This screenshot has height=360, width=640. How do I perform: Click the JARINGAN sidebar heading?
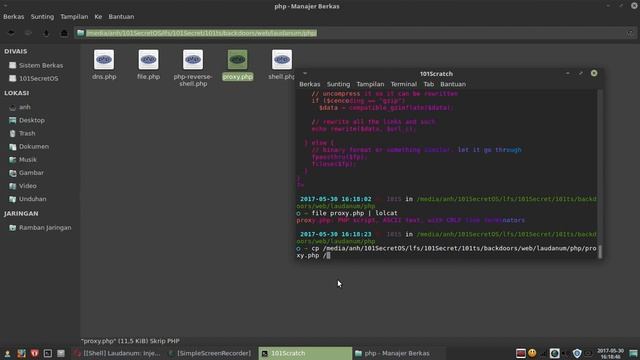click(x=21, y=213)
